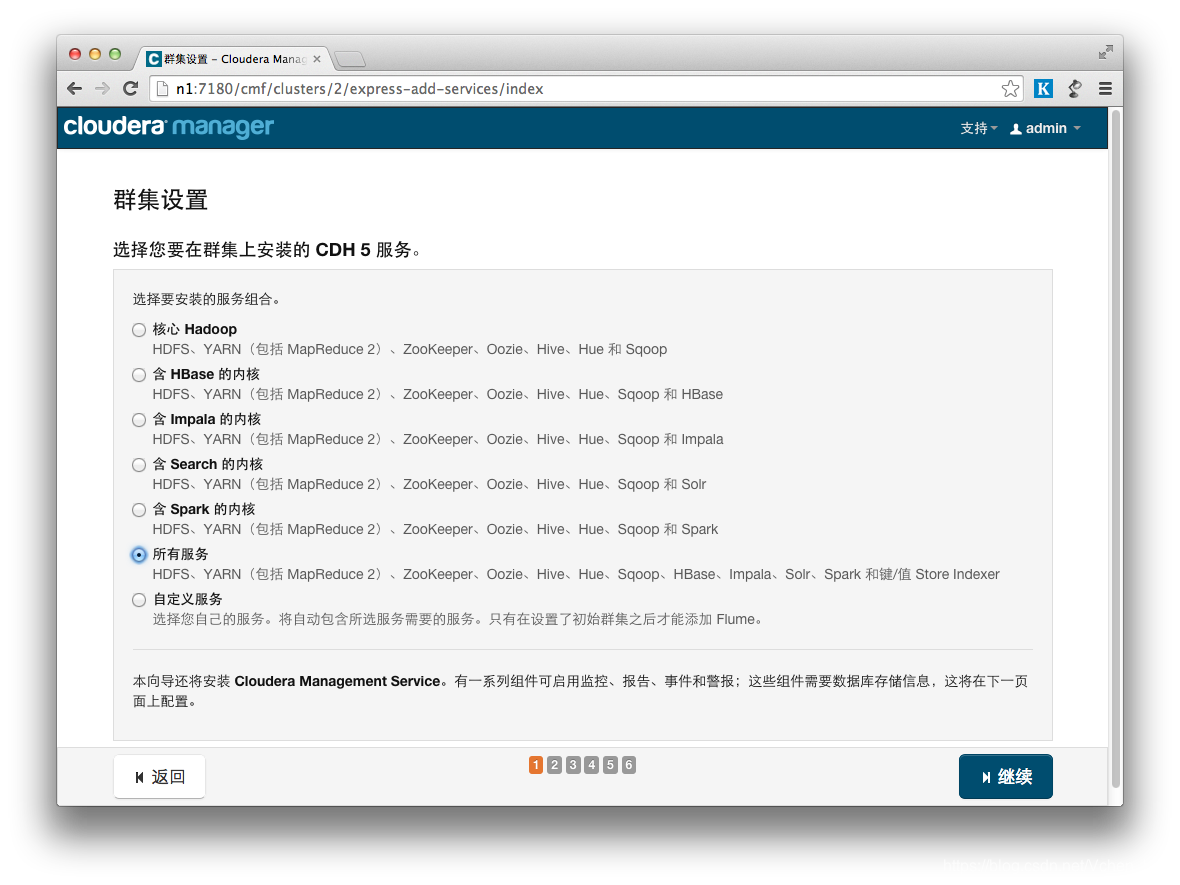Click the description listing Store Indexer
The image size is (1180, 885).
point(576,574)
